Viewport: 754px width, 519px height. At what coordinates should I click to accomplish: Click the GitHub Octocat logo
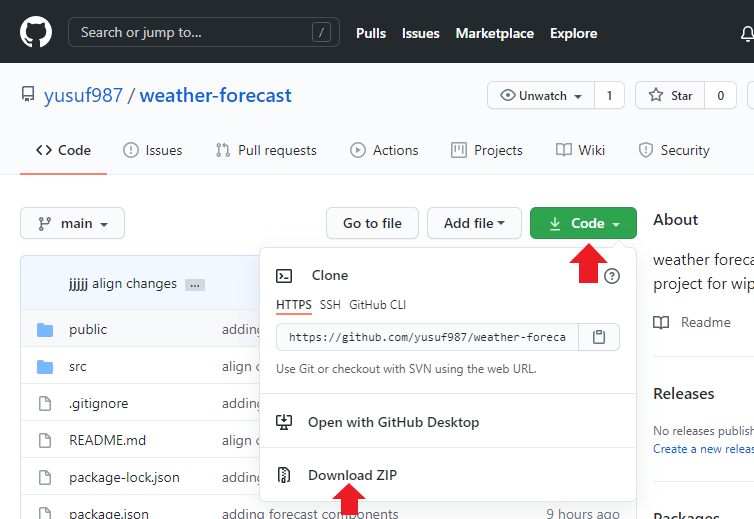(x=36, y=32)
